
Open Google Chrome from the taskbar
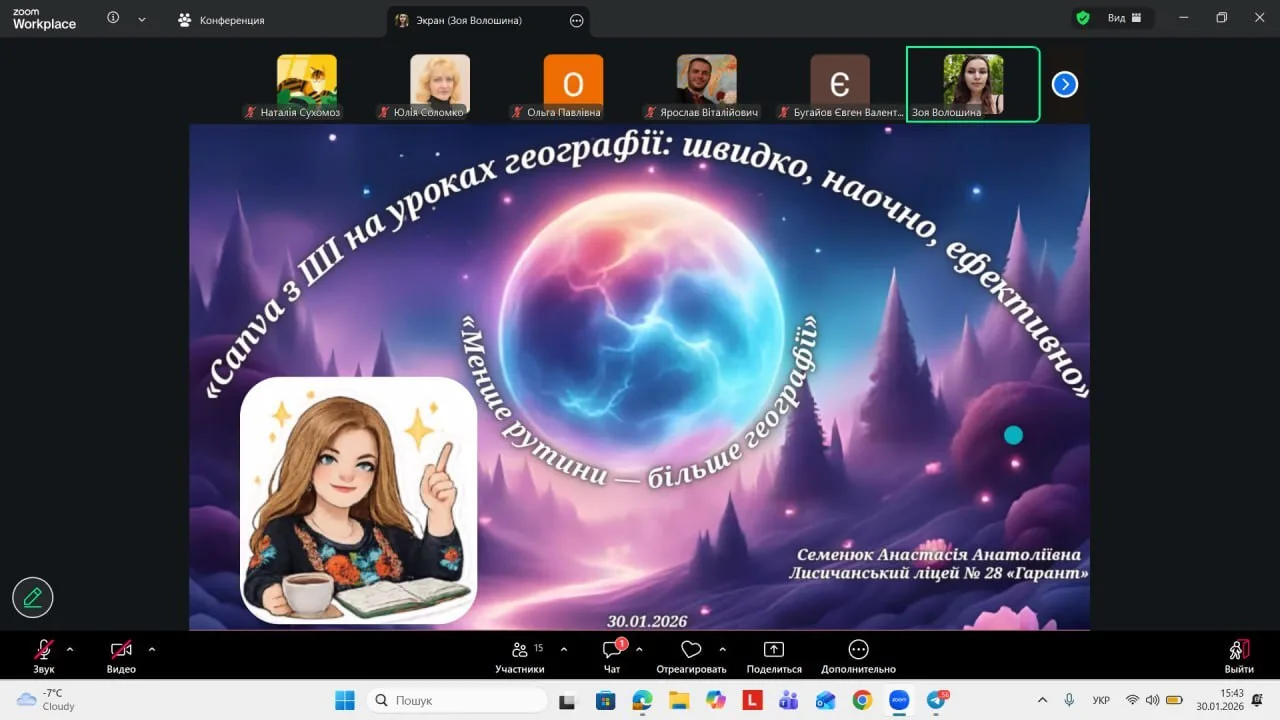(x=862, y=700)
